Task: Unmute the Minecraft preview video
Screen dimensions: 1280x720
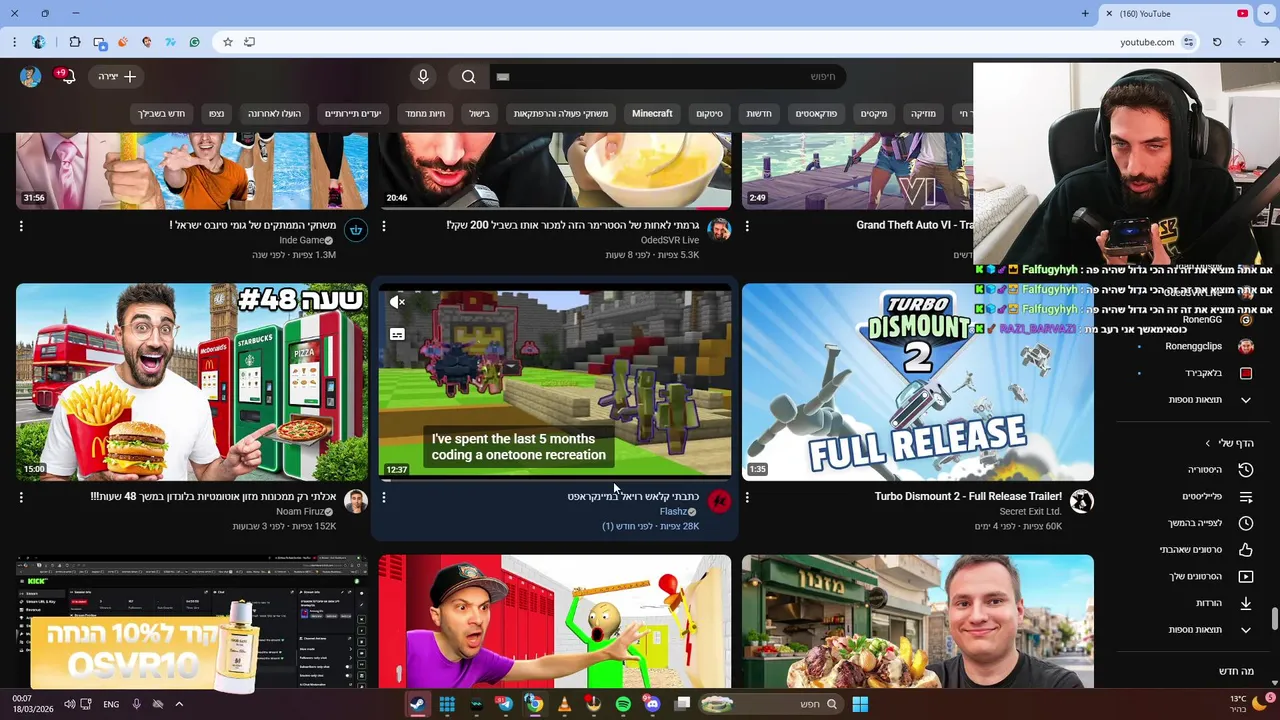Action: tap(397, 302)
